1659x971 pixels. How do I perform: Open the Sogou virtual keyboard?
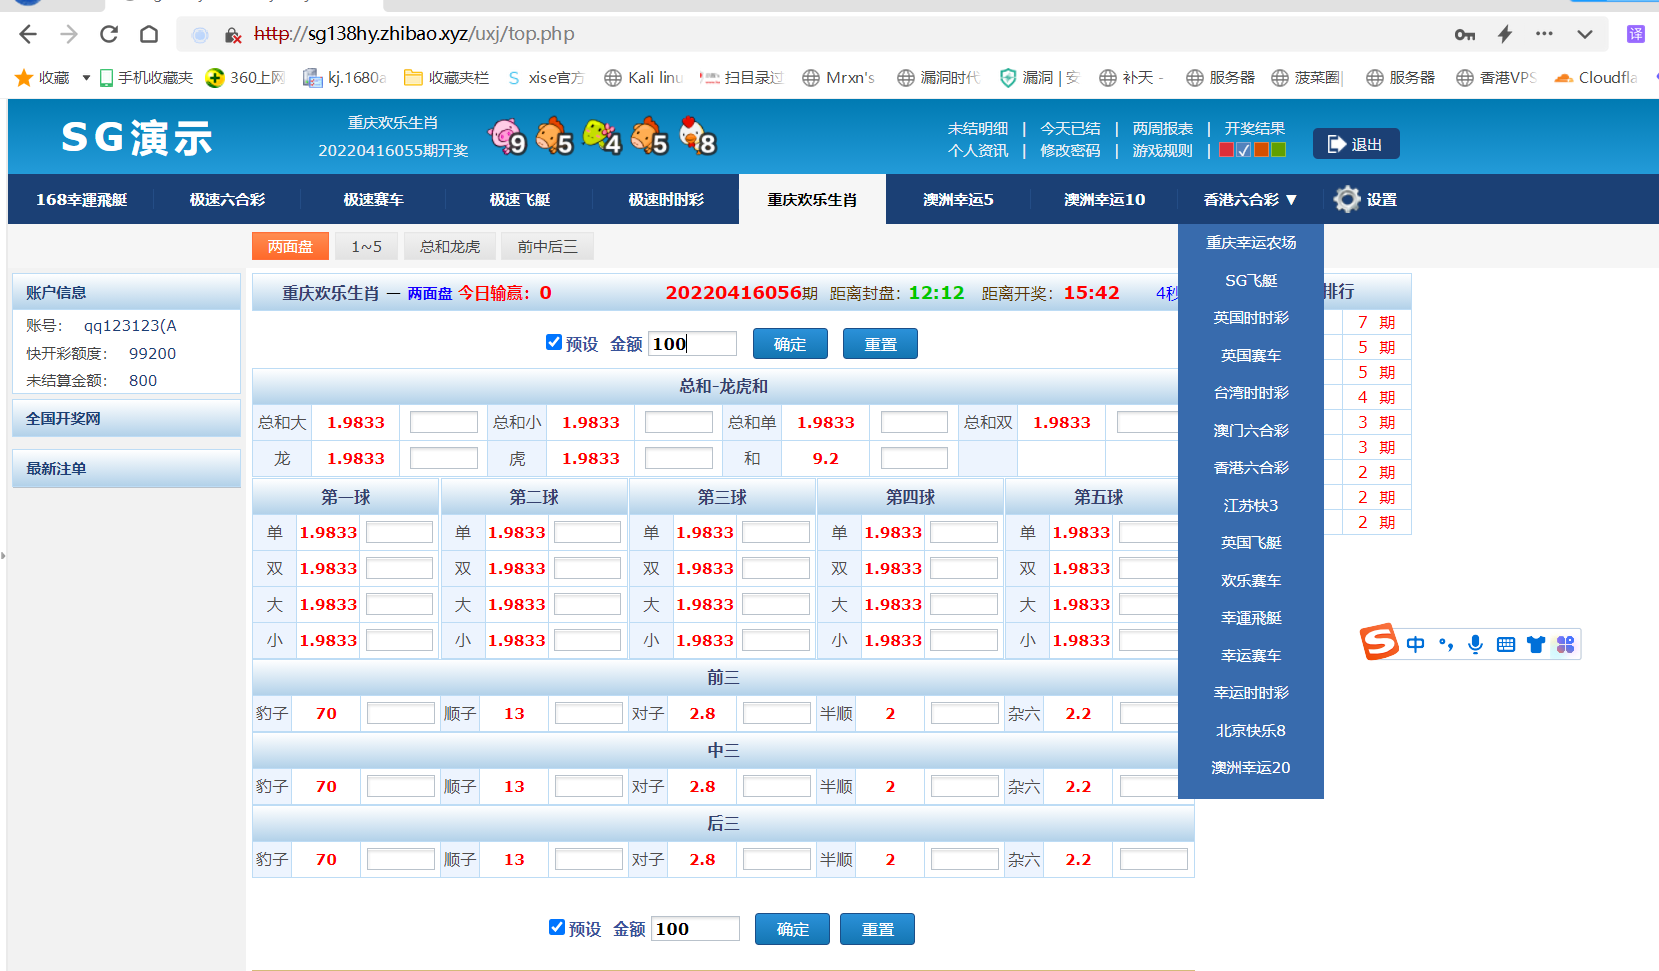[1506, 644]
